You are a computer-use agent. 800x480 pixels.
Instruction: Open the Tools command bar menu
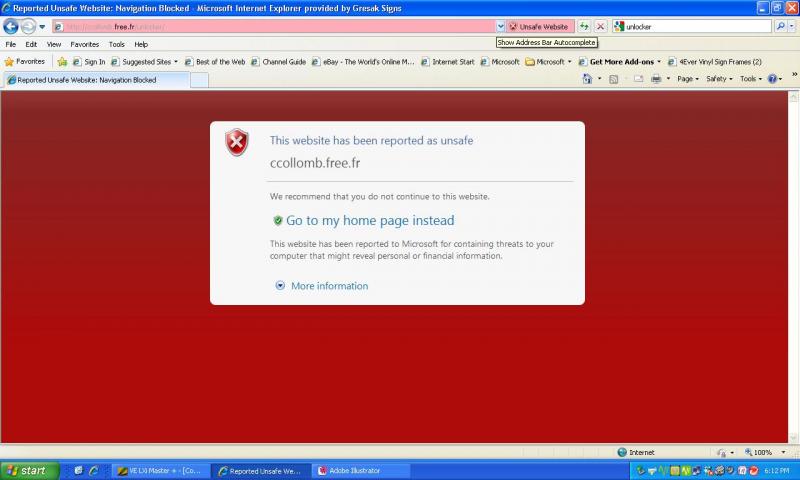[751, 79]
